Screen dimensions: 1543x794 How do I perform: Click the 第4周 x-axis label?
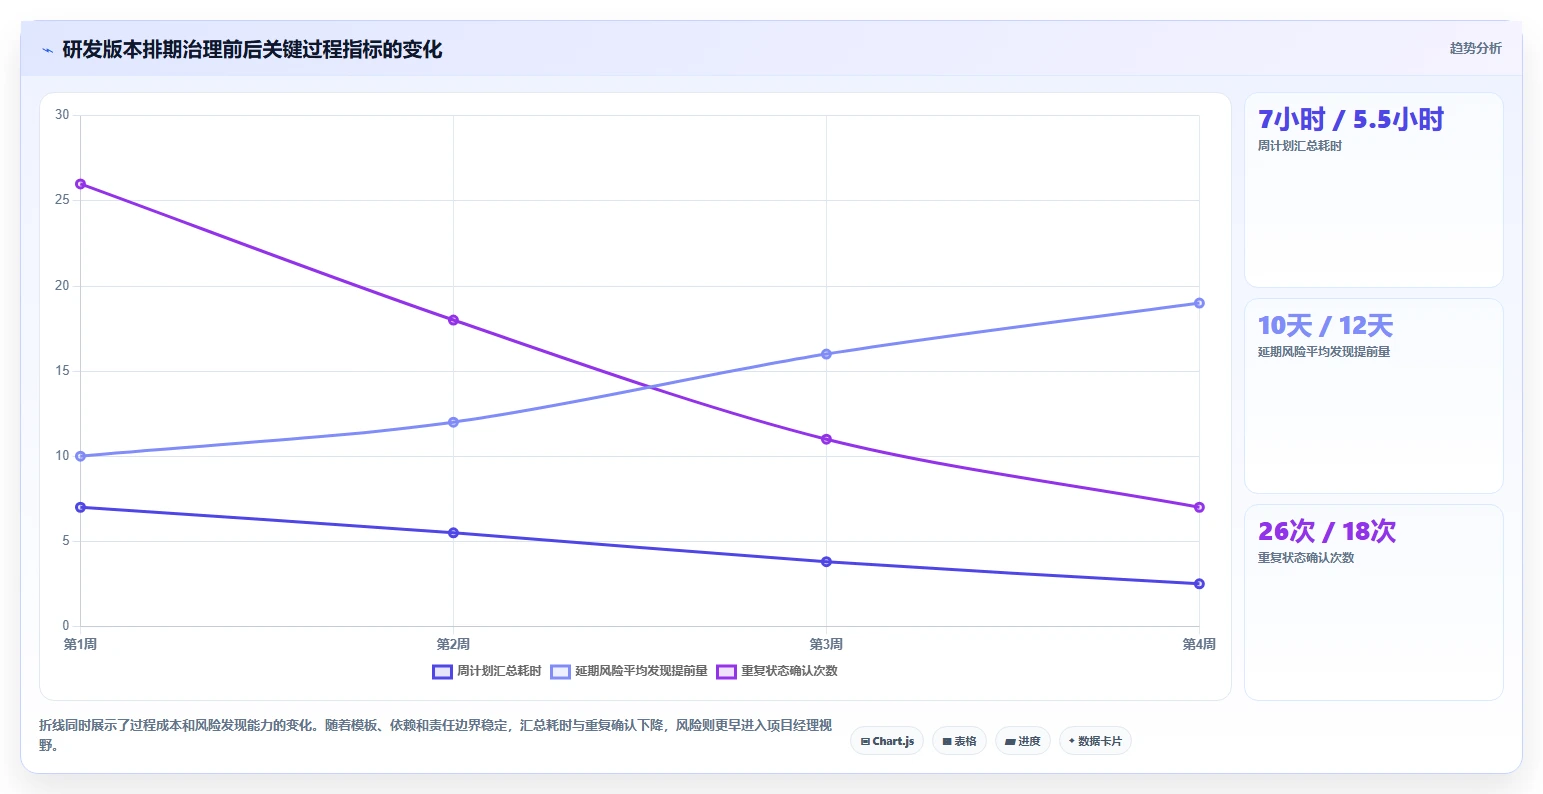click(1199, 644)
